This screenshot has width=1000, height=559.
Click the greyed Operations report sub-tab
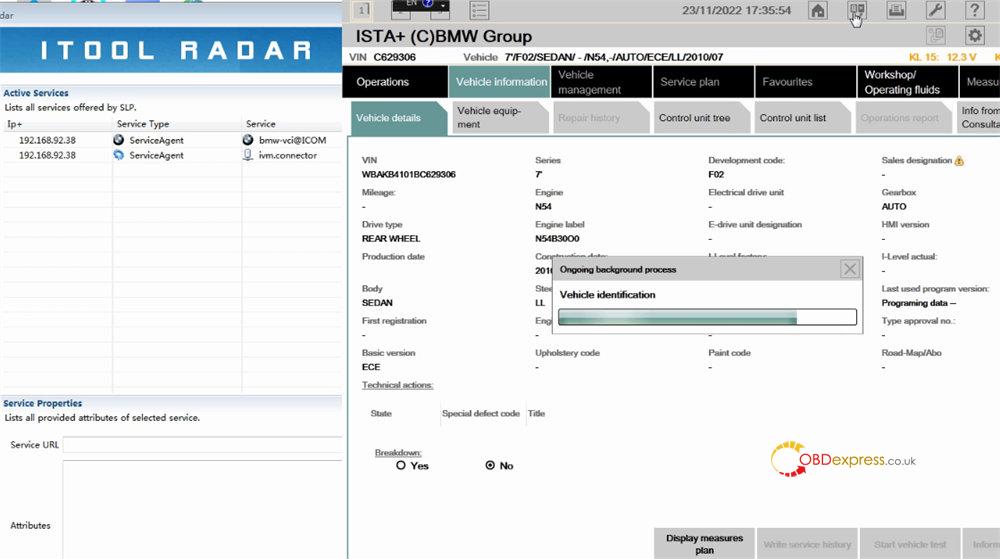(903, 117)
